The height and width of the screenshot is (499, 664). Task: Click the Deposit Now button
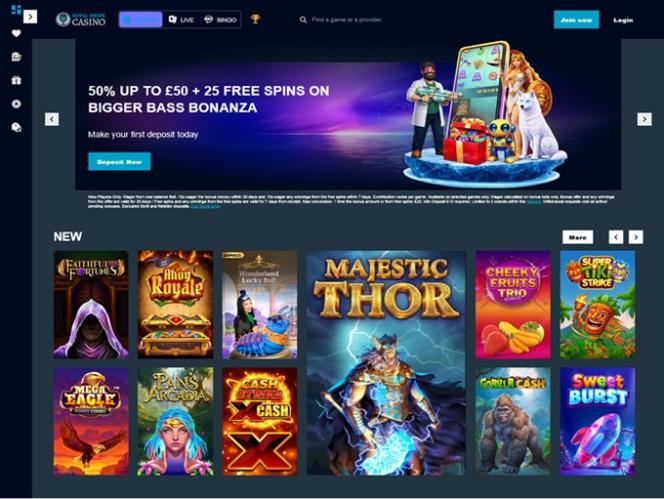119,162
